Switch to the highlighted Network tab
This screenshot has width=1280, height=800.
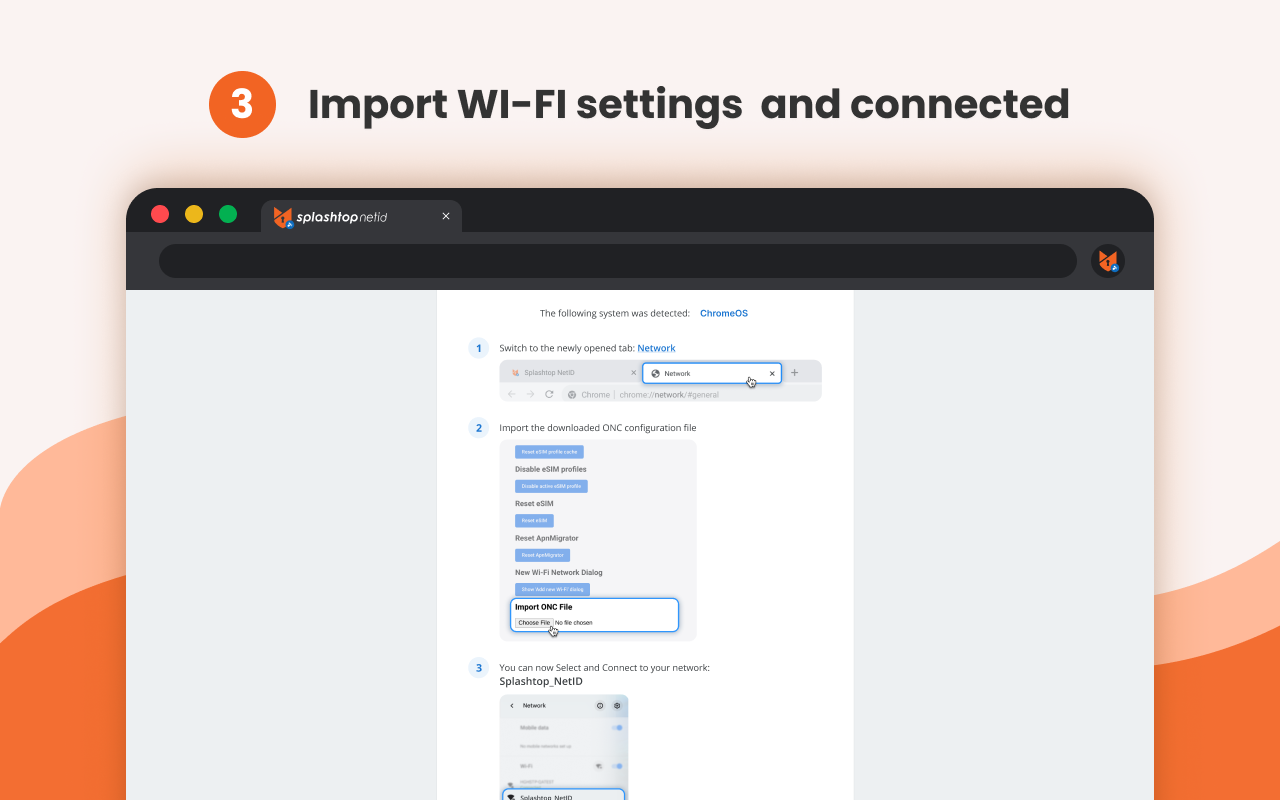pyautogui.click(x=712, y=373)
